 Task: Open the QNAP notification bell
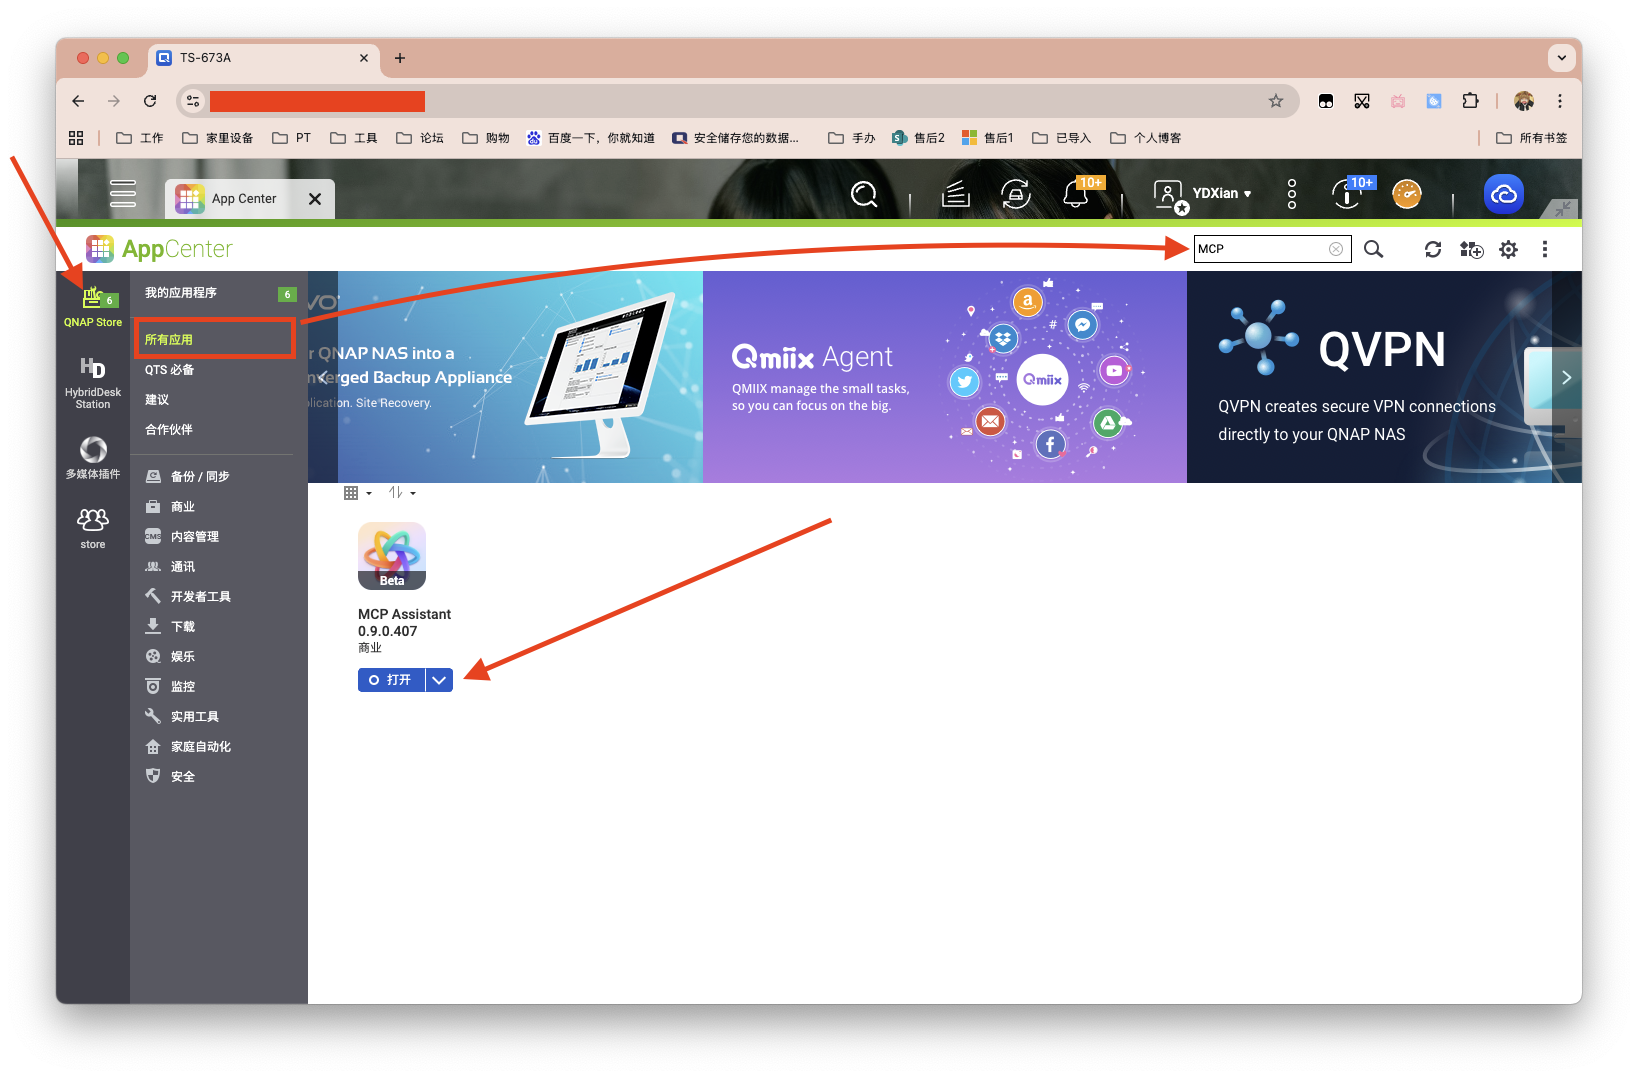point(1076,194)
